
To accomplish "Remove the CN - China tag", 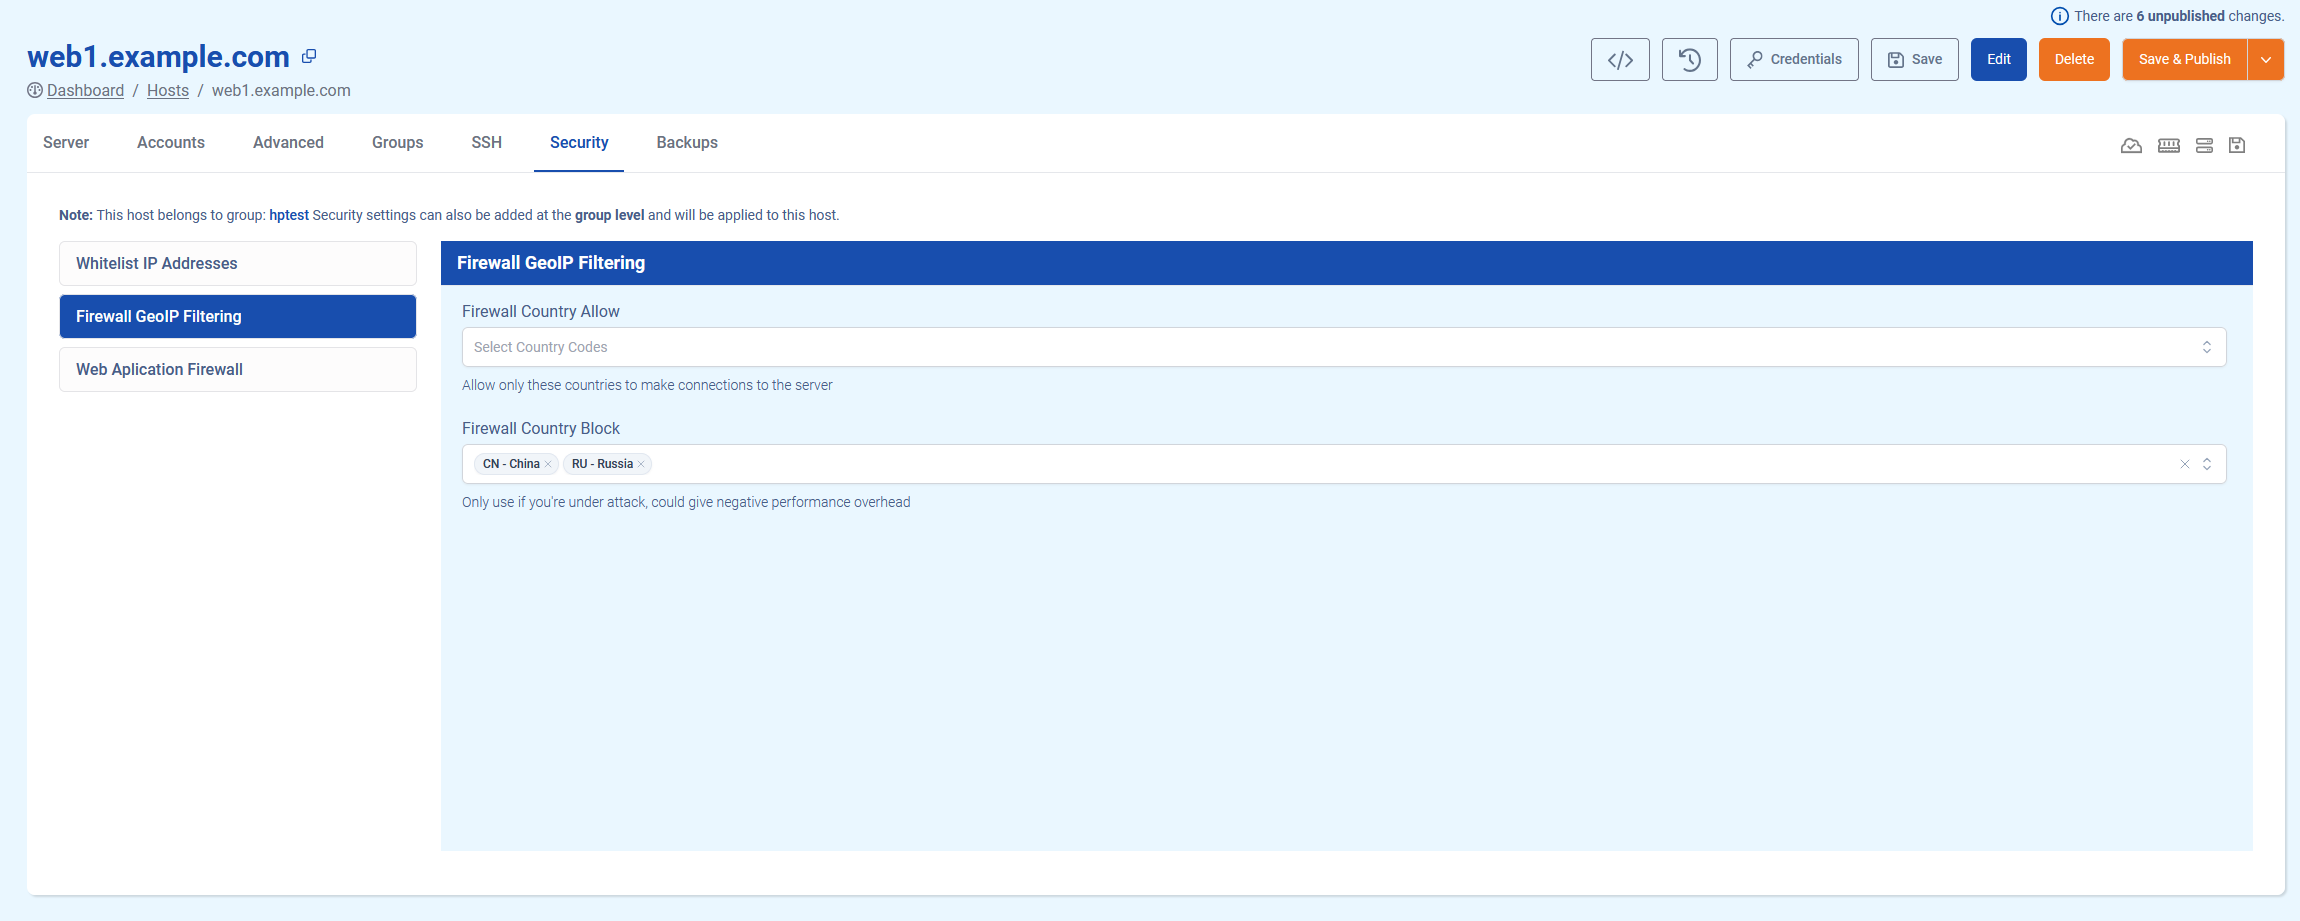I will [x=548, y=464].
